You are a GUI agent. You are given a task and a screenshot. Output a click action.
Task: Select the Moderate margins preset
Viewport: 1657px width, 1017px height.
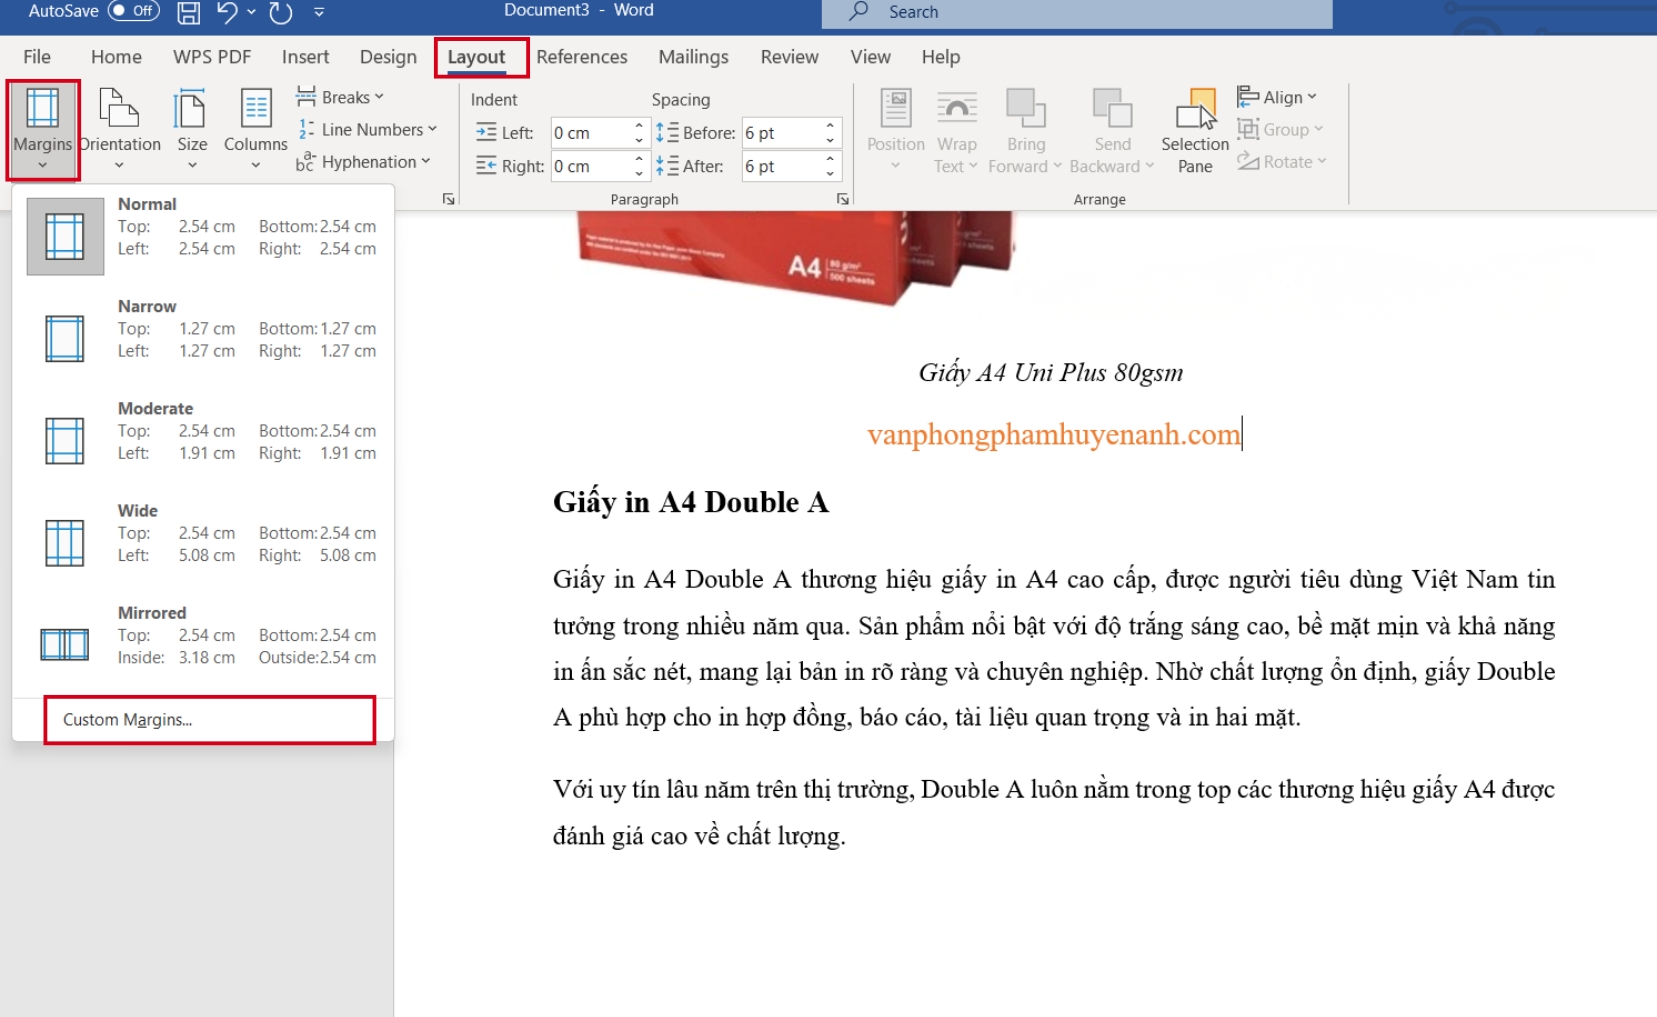[x=203, y=440]
